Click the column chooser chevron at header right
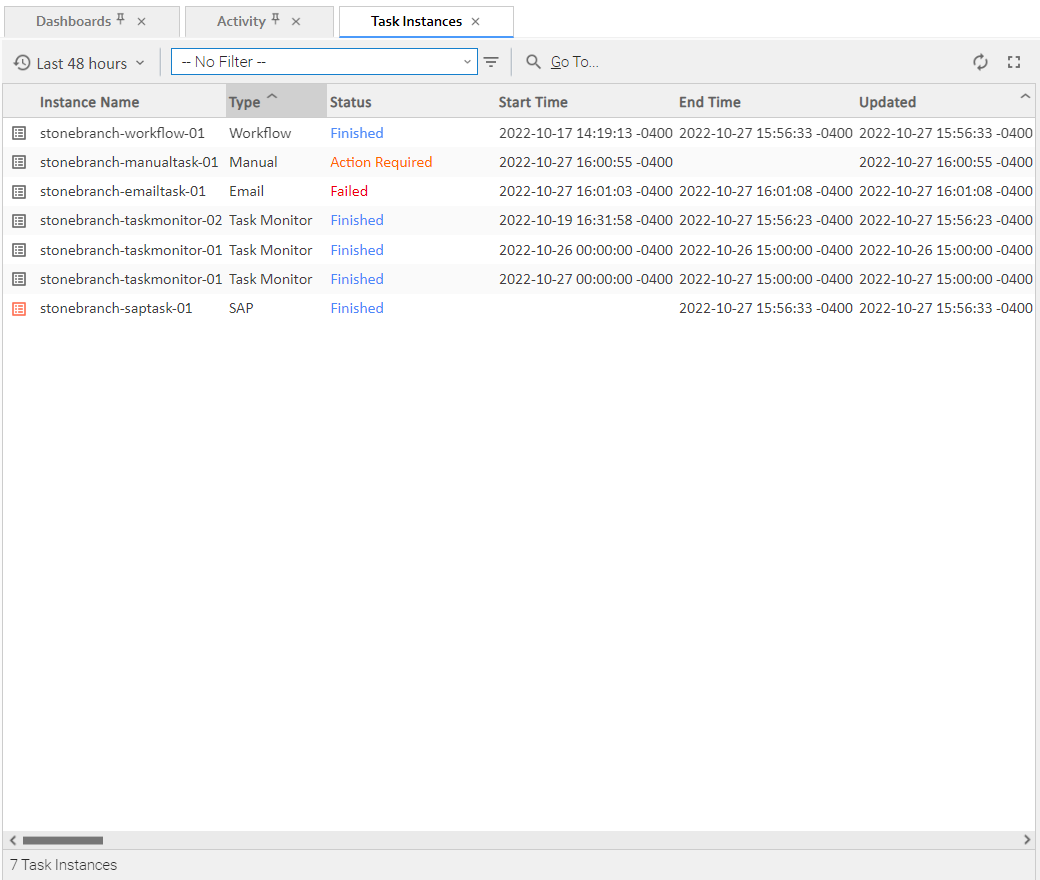The width and height of the screenshot is (1040, 880). pos(1024,96)
